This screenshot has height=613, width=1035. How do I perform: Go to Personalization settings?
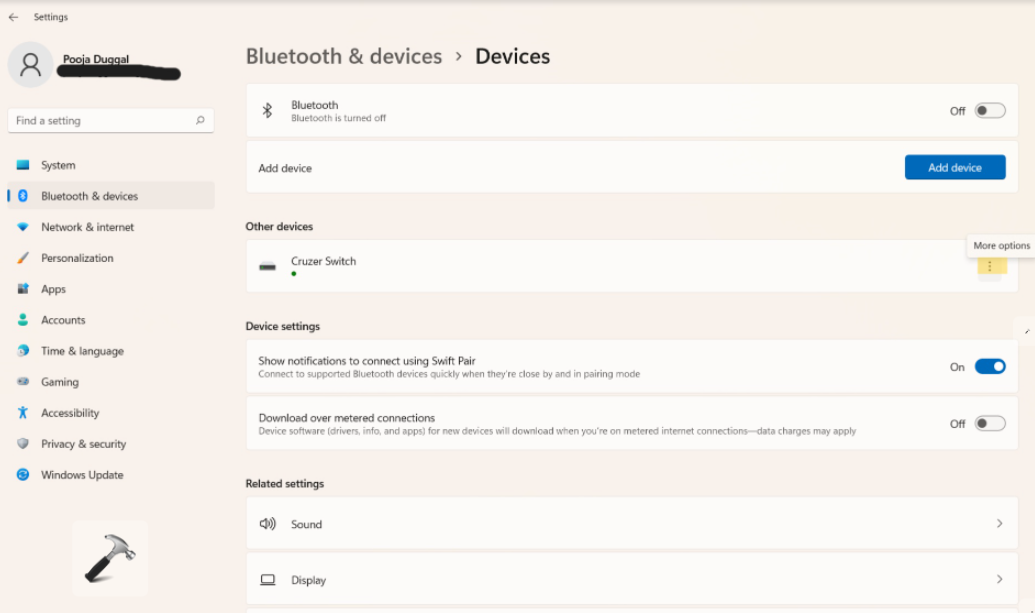(x=77, y=258)
